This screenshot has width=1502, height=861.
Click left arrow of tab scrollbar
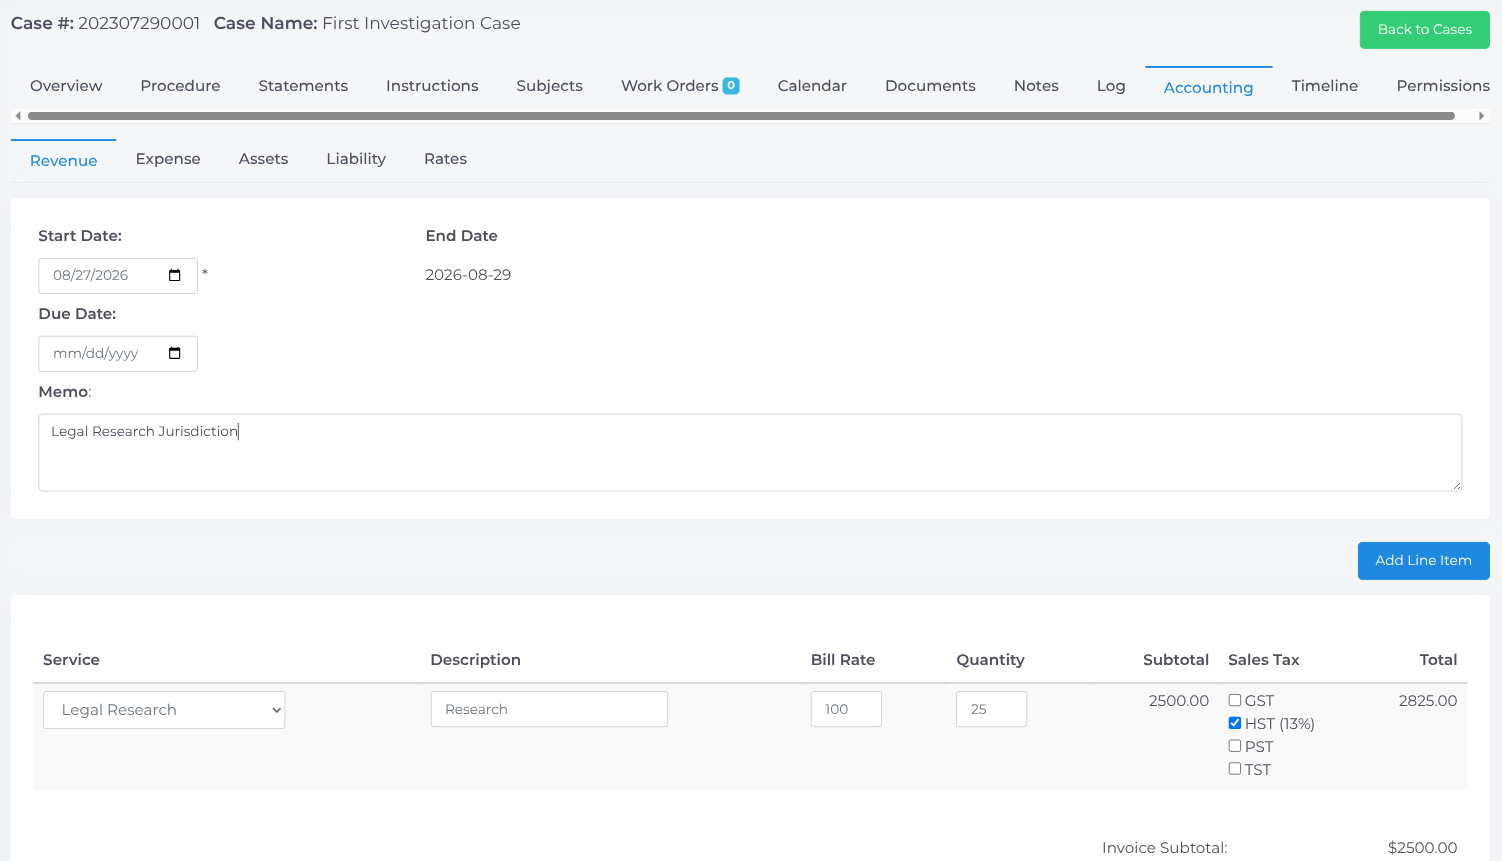[18, 116]
